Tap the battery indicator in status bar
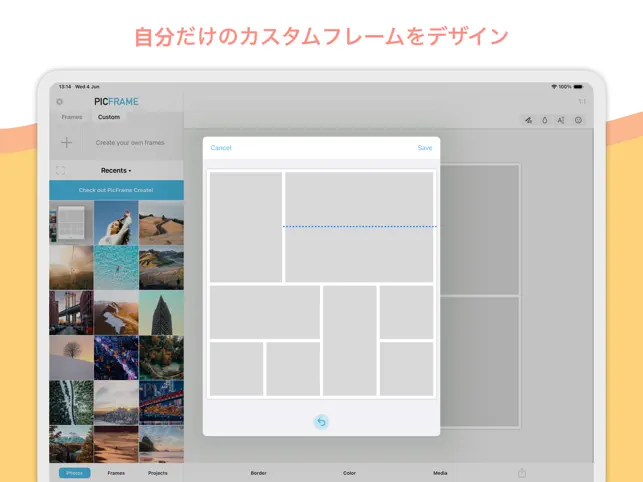 pos(578,87)
